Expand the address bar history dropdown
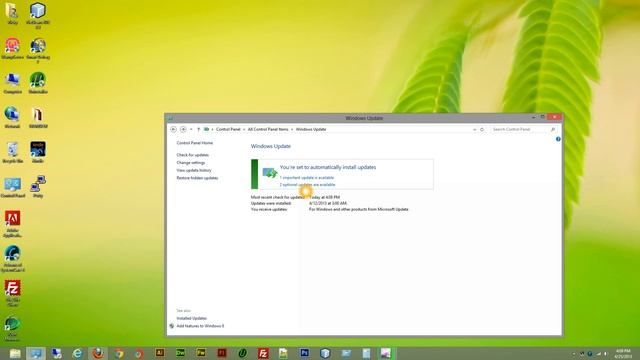 pos(474,129)
